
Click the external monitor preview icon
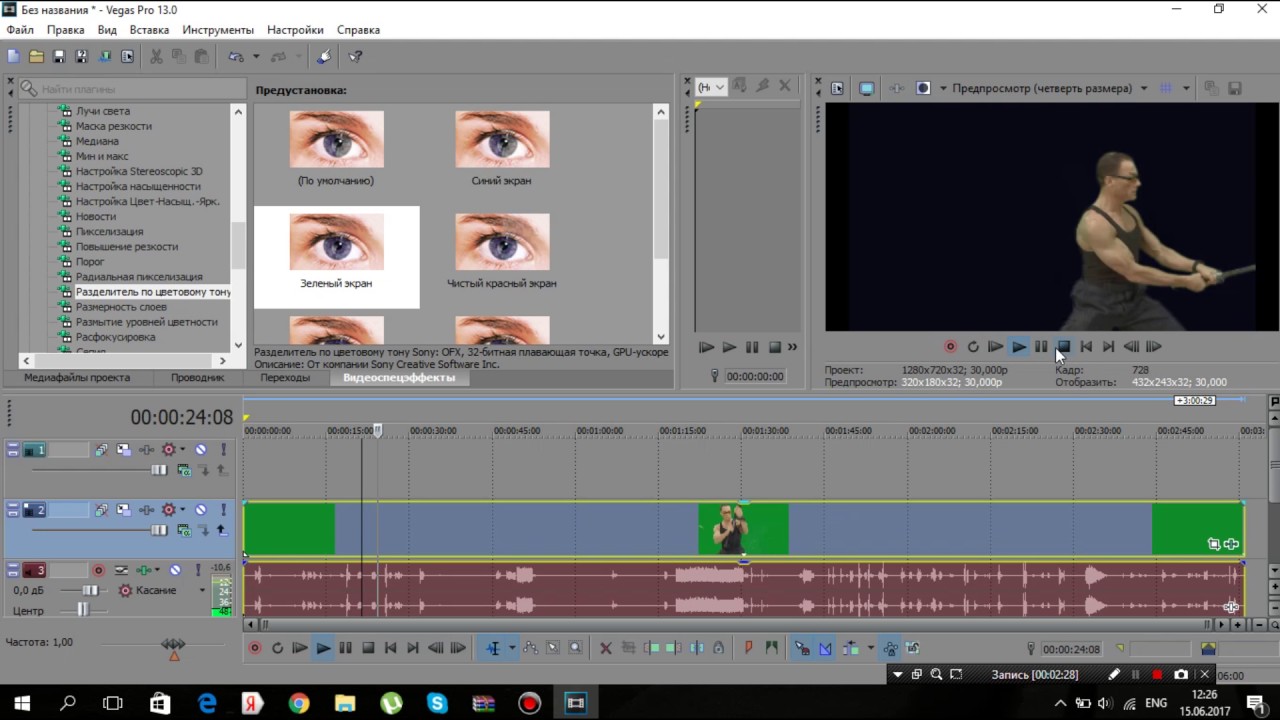click(x=866, y=88)
